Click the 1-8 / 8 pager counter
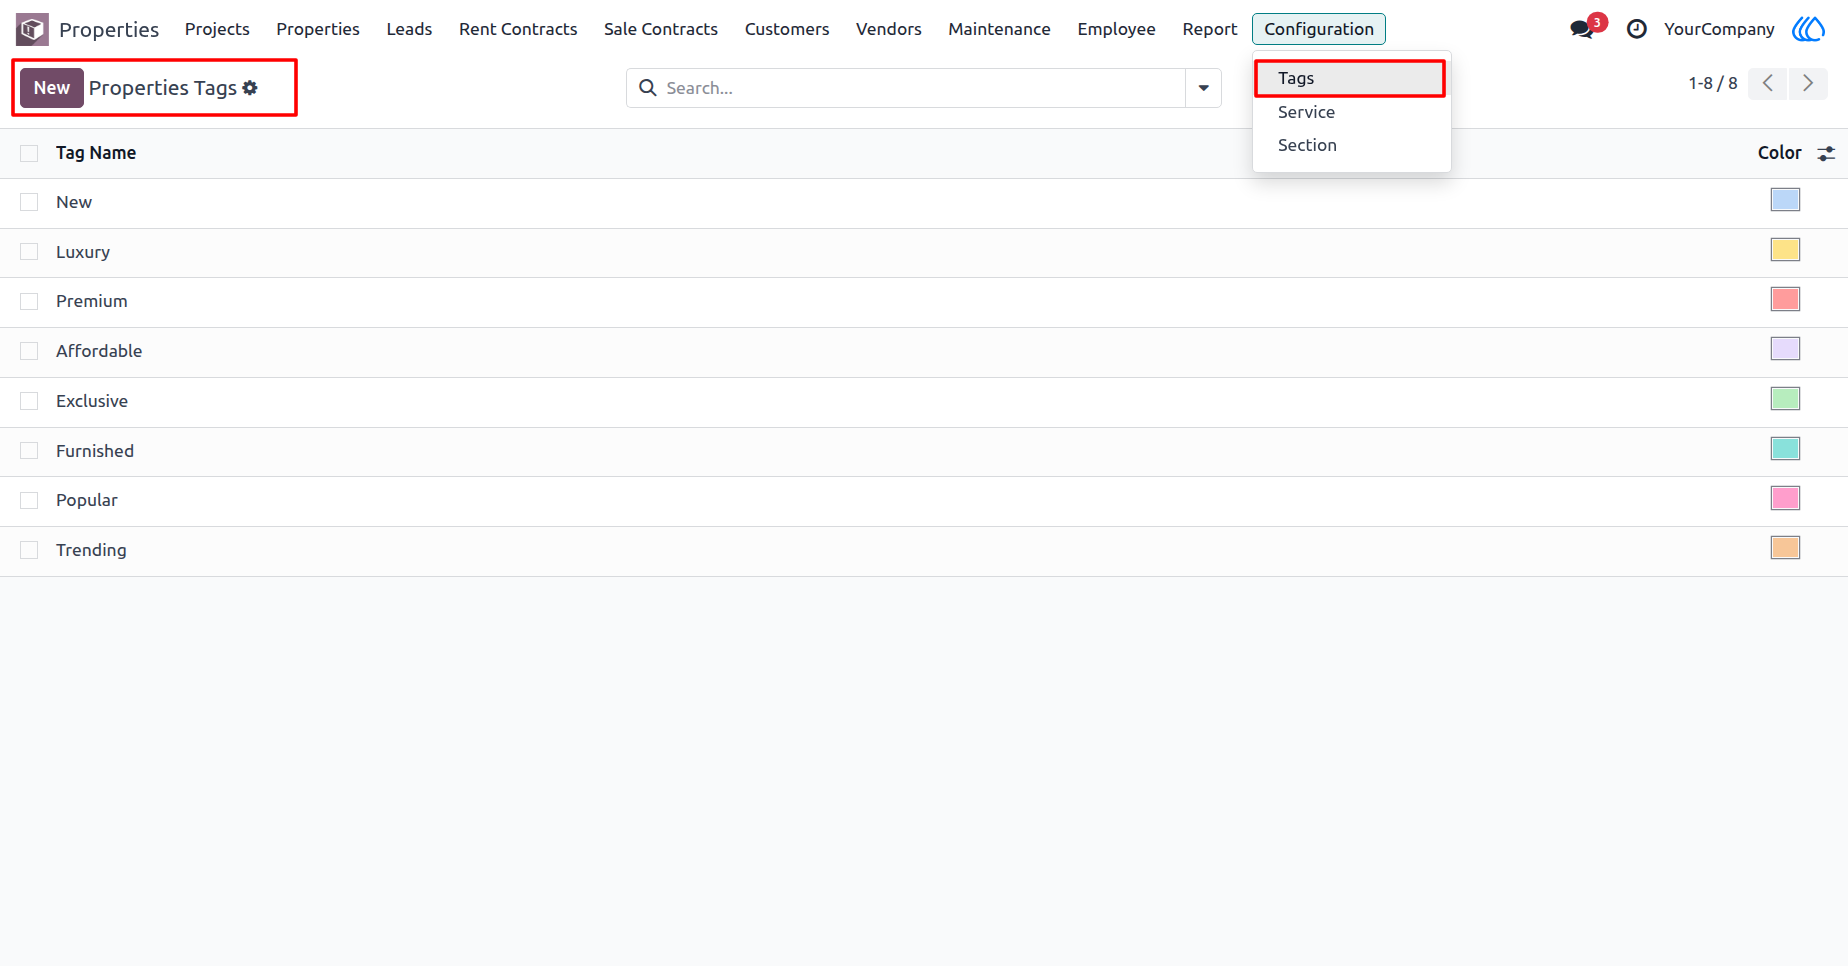Image resolution: width=1848 pixels, height=966 pixels. coord(1713,83)
